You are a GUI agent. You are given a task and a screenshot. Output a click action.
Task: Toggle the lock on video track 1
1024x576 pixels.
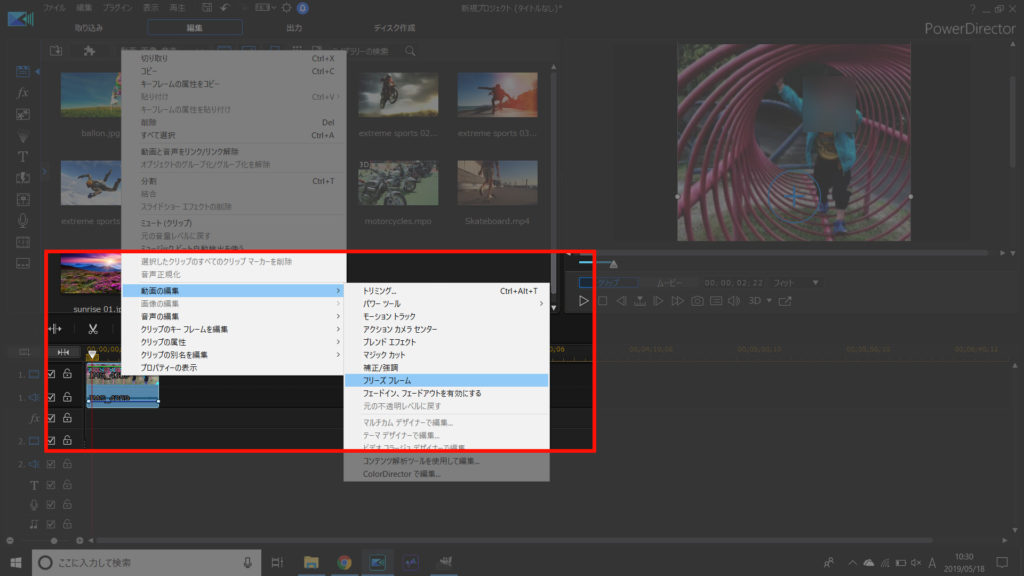[x=67, y=374]
